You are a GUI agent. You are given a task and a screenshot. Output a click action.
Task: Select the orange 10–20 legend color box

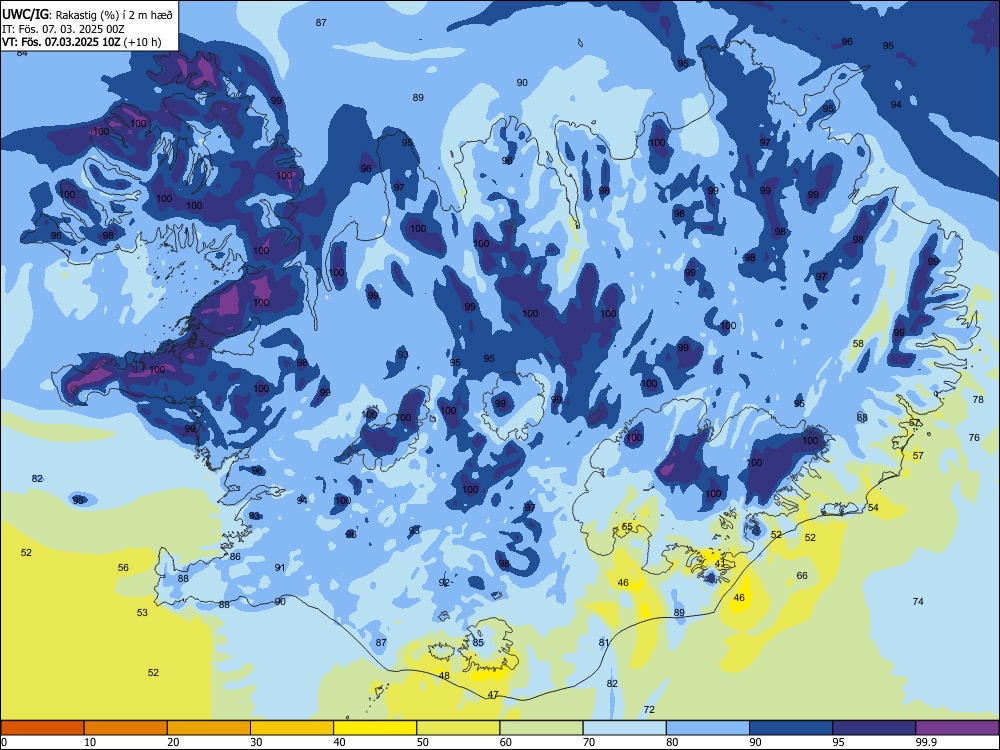point(126,728)
